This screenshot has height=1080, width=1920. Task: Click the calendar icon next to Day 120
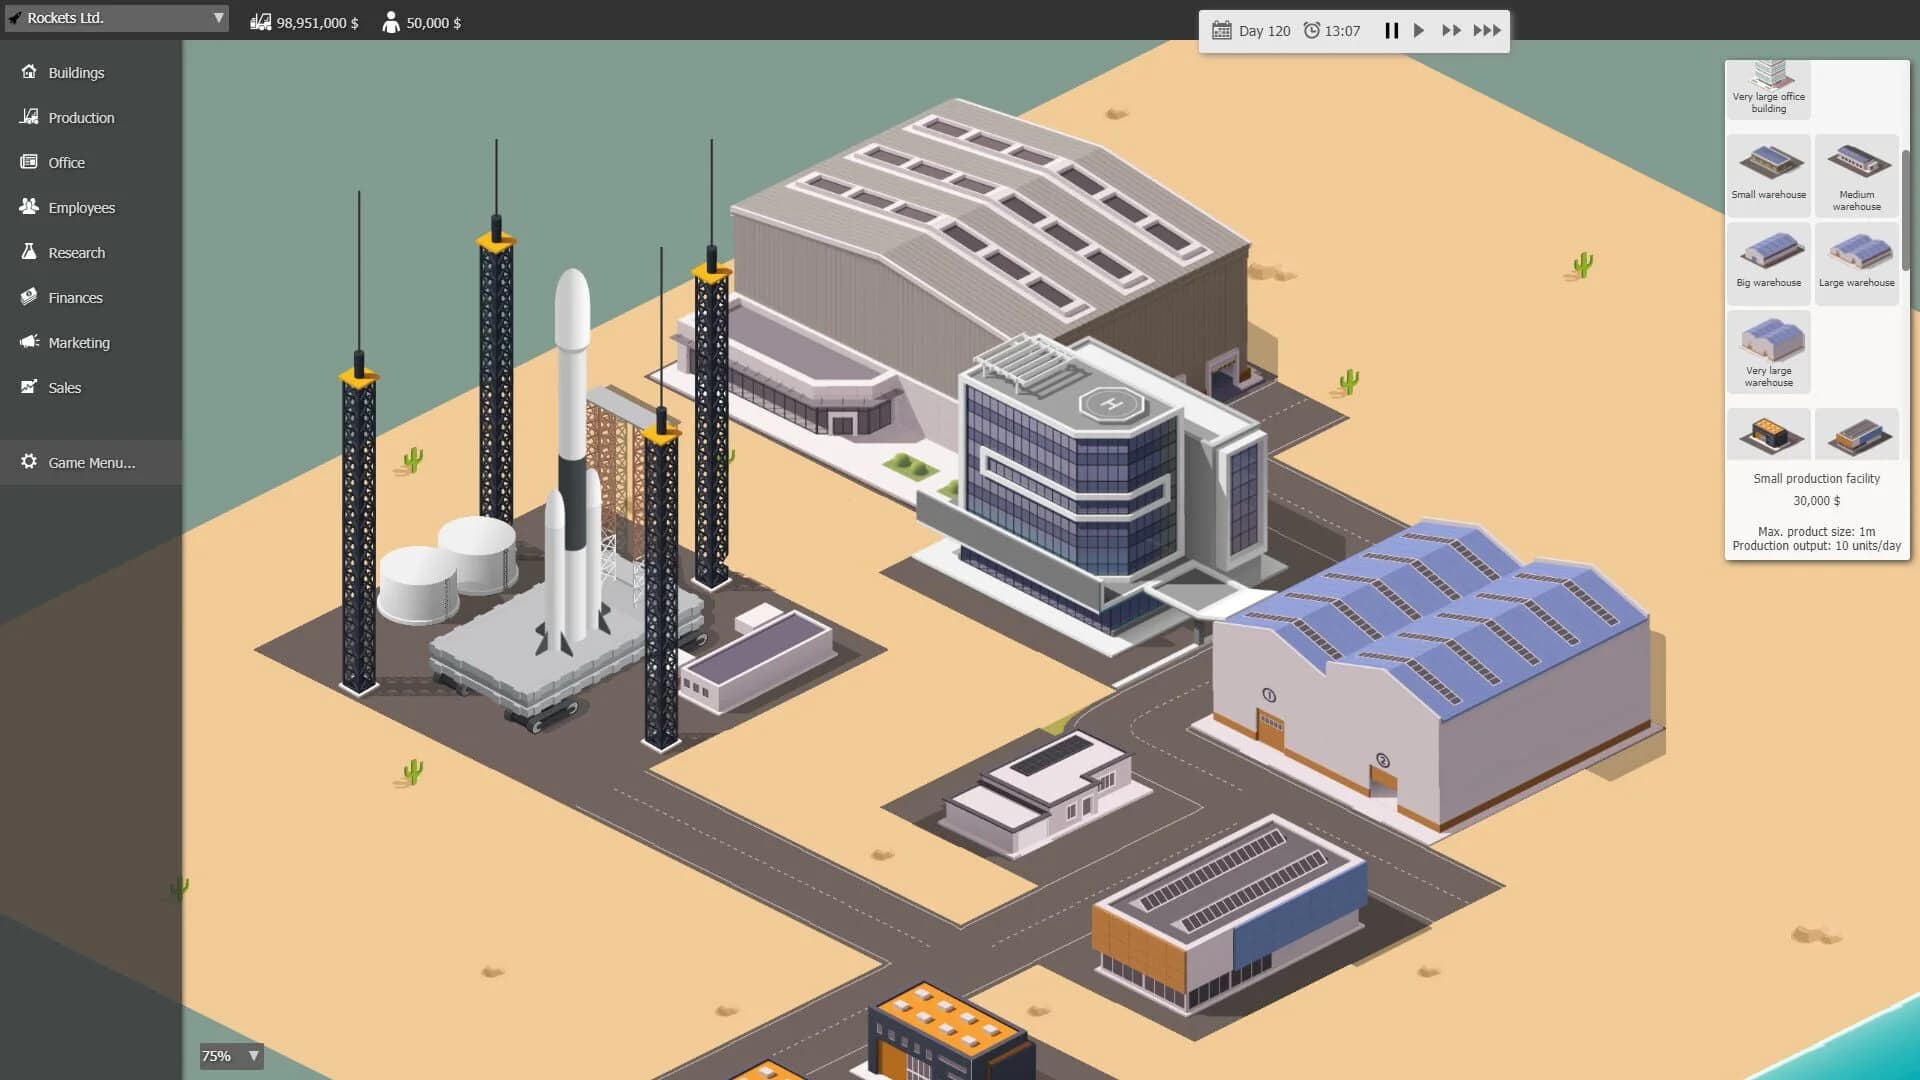pos(1221,30)
